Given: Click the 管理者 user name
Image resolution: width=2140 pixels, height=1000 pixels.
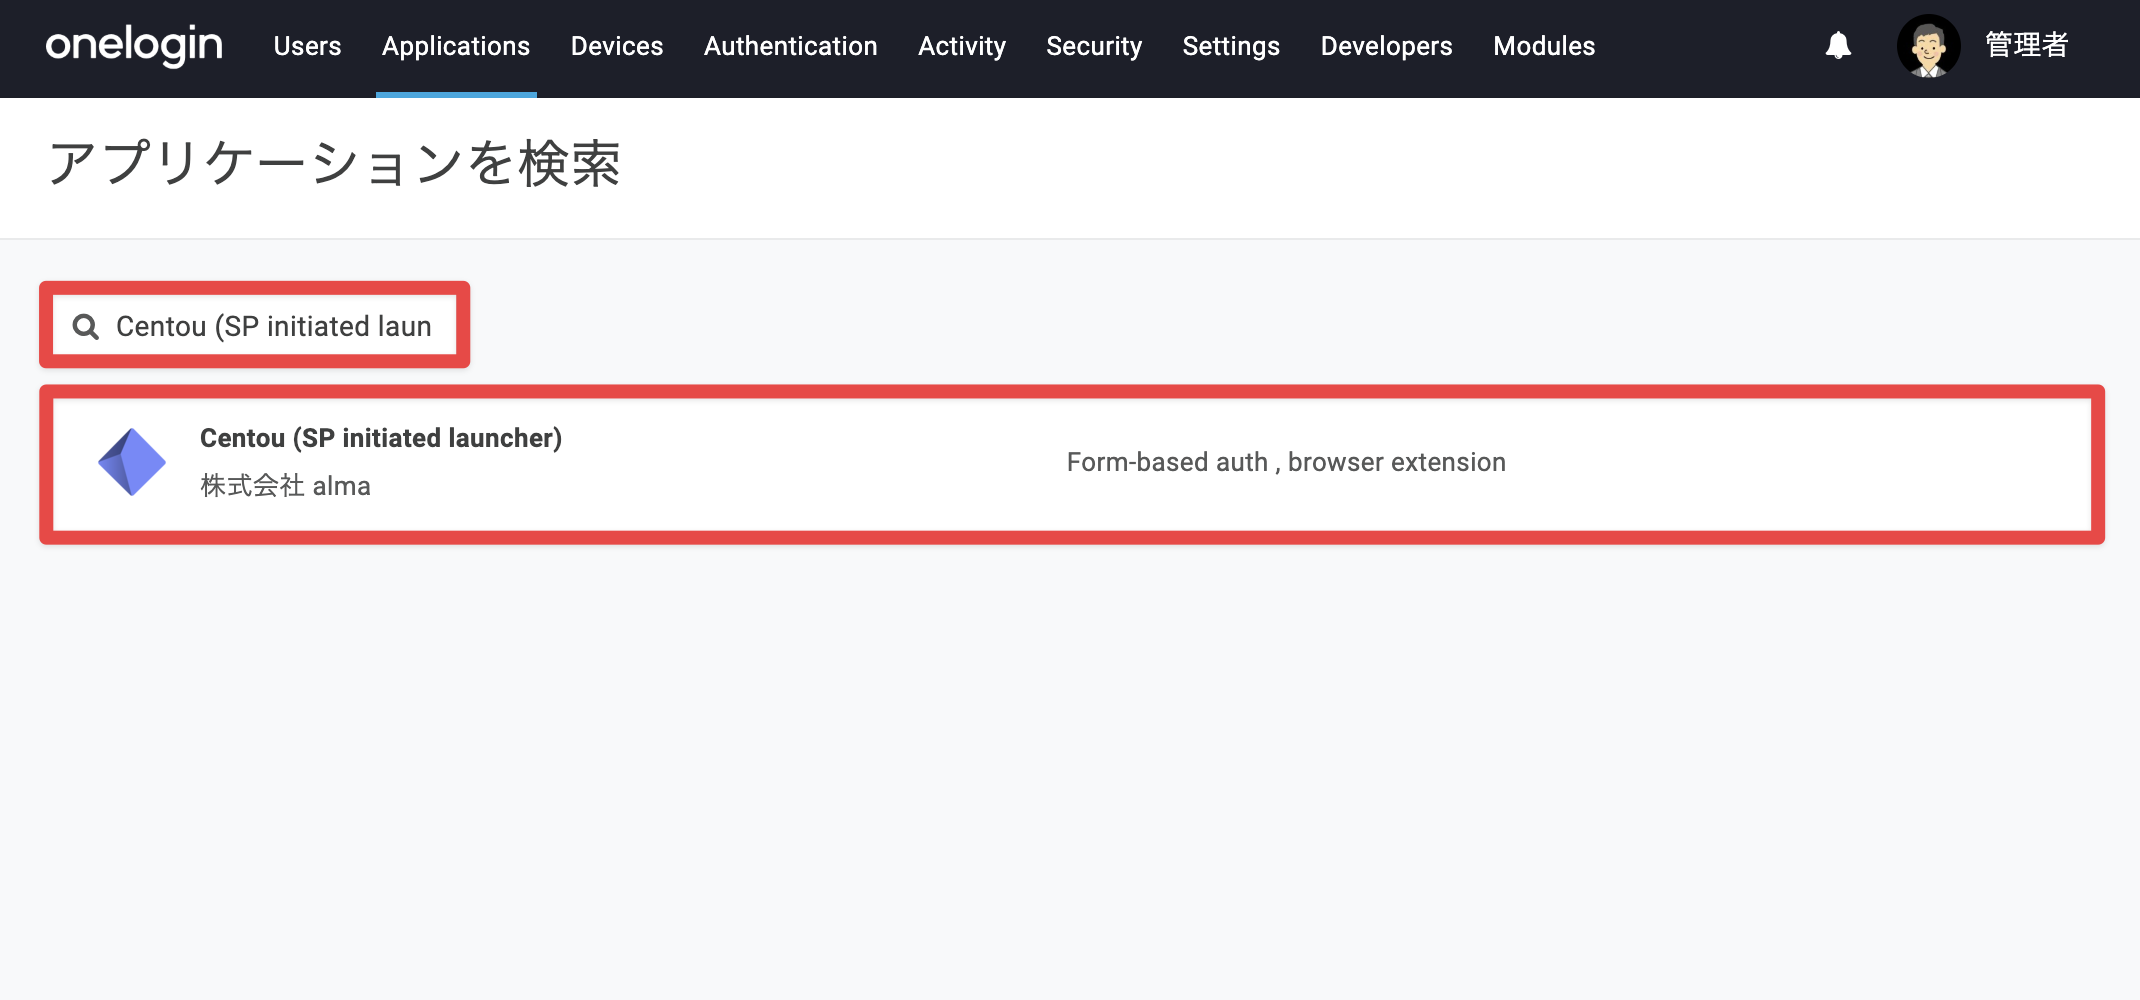Looking at the screenshot, I should tap(2027, 45).
